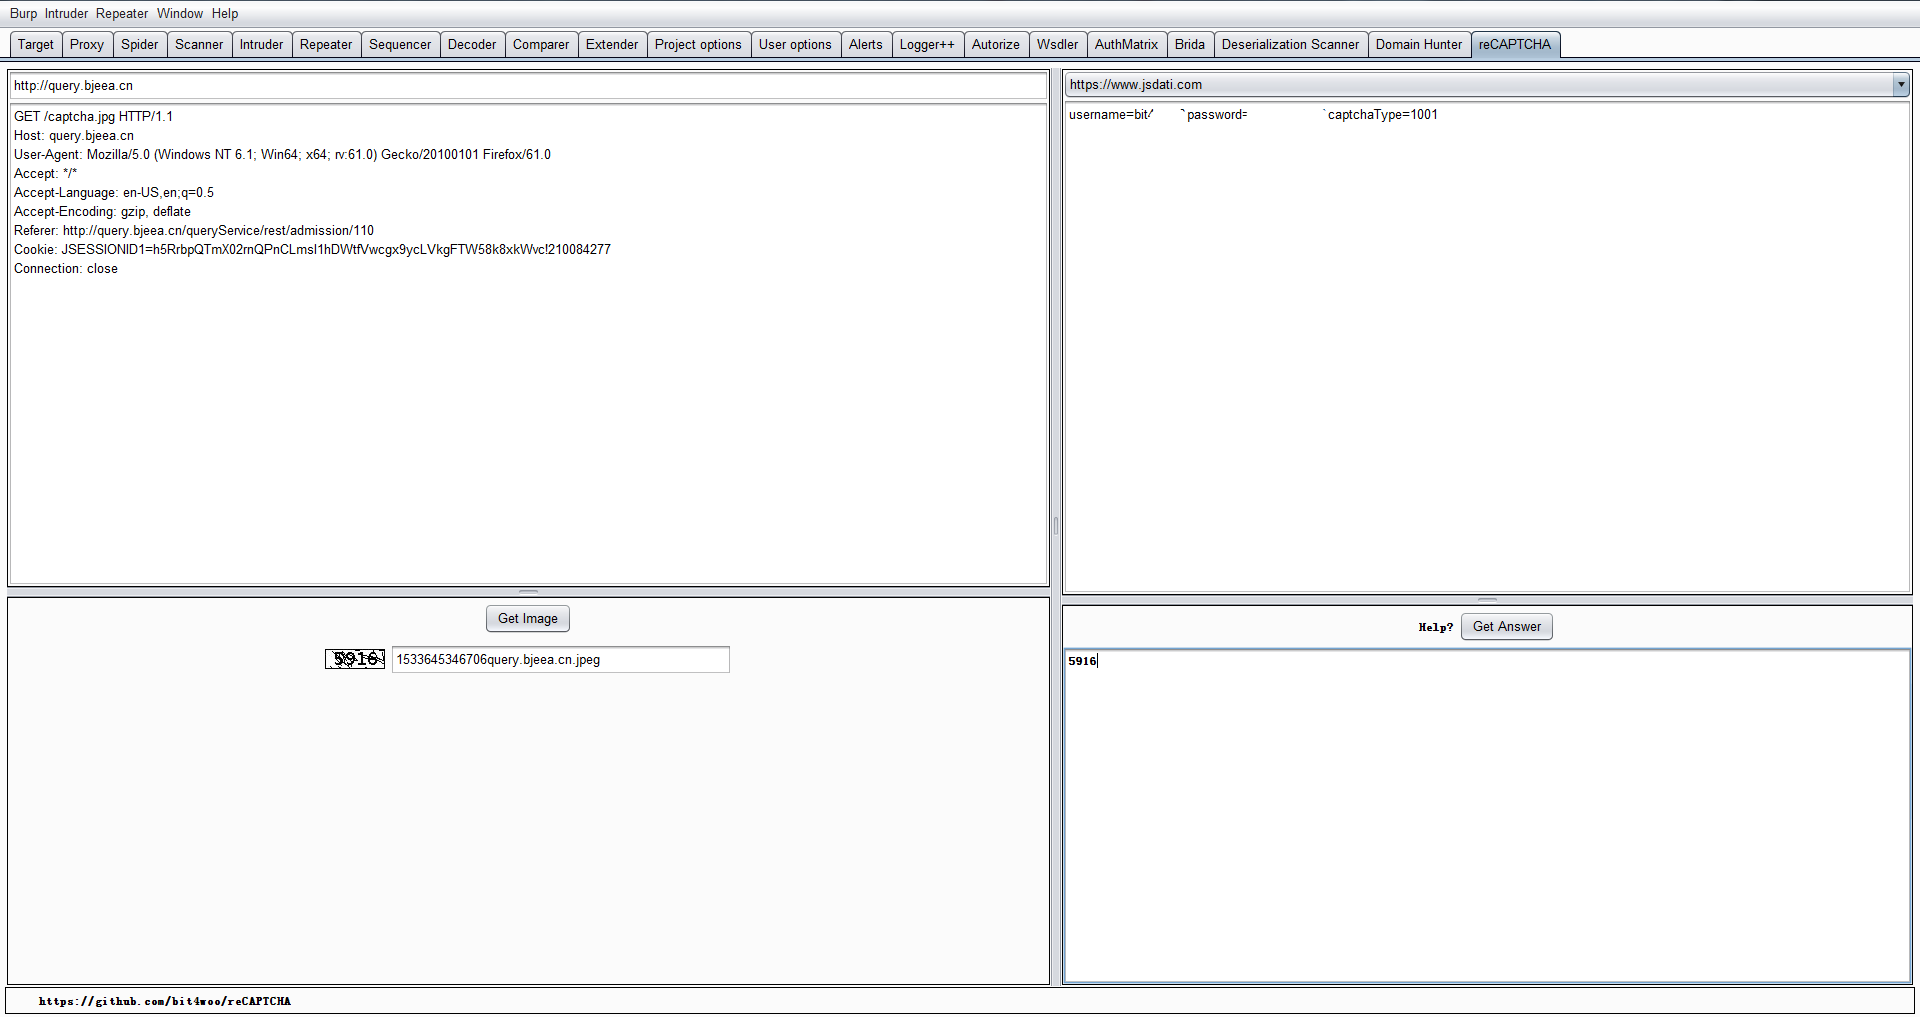The height and width of the screenshot is (1017, 1920).
Task: Switch to the Comparer tab
Action: coord(541,44)
